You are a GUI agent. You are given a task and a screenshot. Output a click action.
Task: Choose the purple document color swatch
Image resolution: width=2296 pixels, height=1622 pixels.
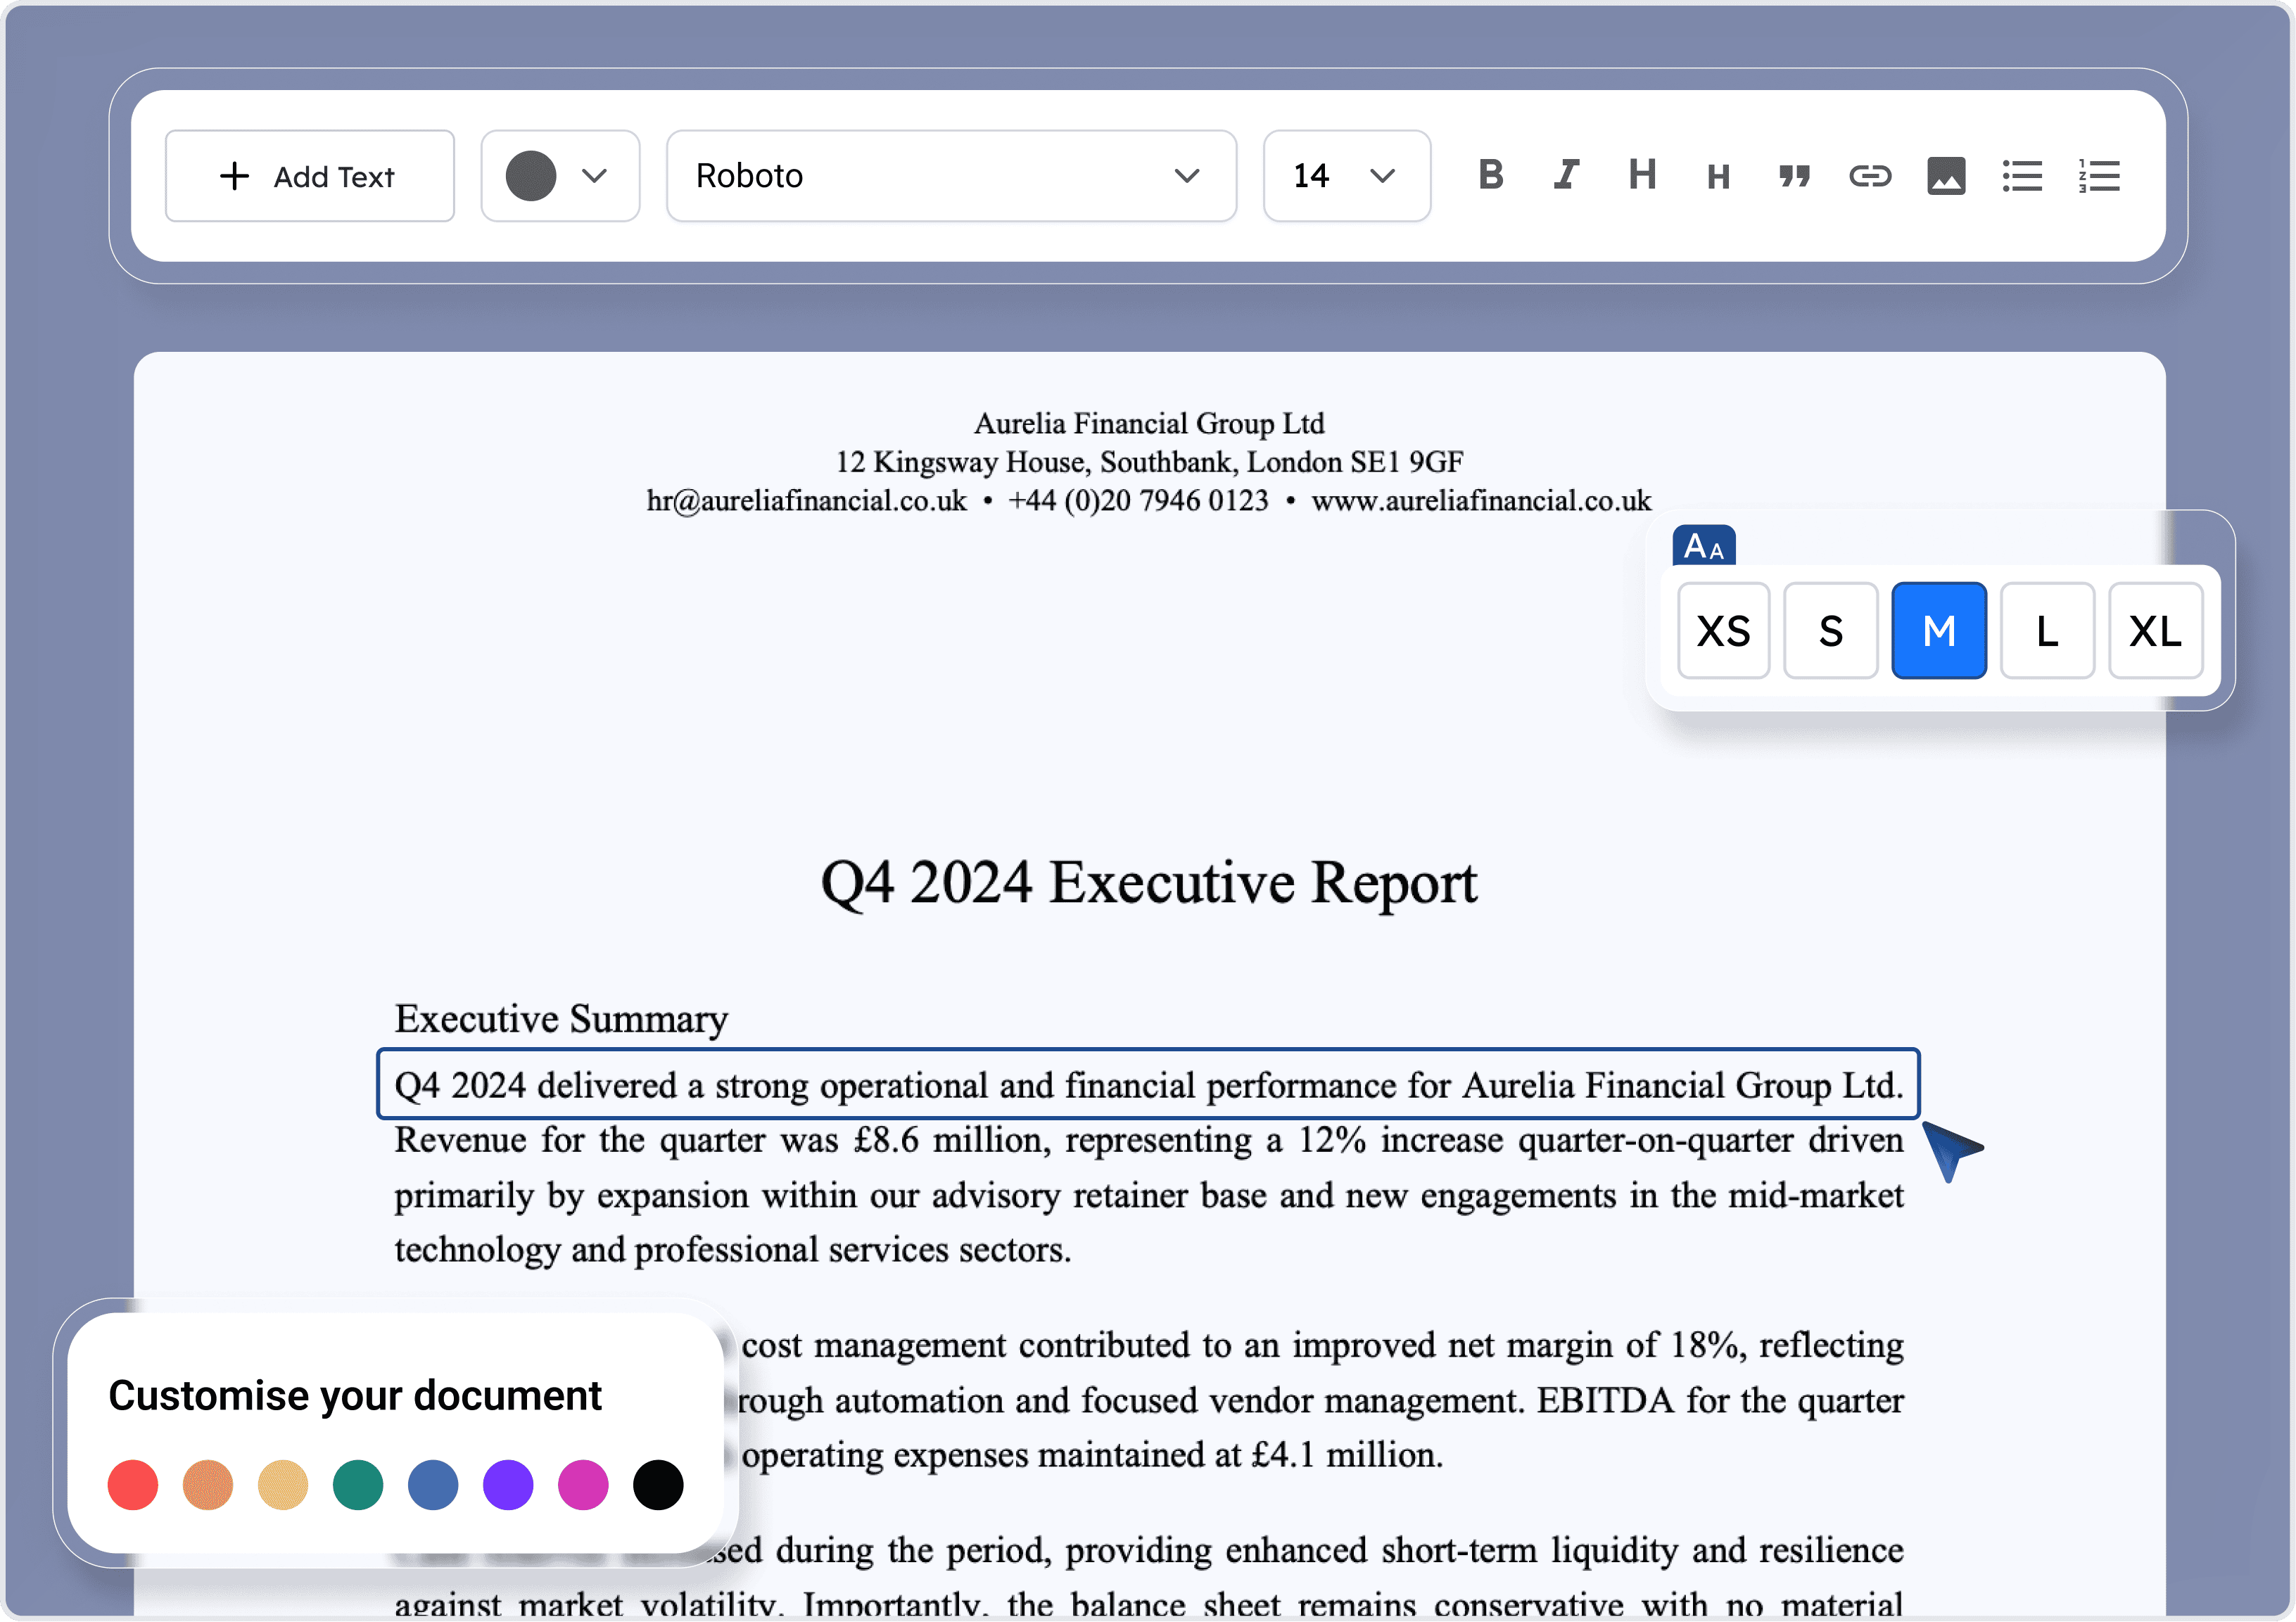click(x=508, y=1484)
